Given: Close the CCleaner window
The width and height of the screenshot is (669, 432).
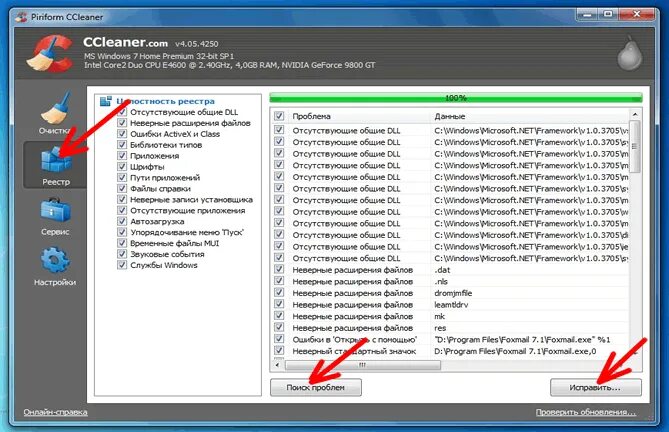Looking at the screenshot, I should (636, 15).
